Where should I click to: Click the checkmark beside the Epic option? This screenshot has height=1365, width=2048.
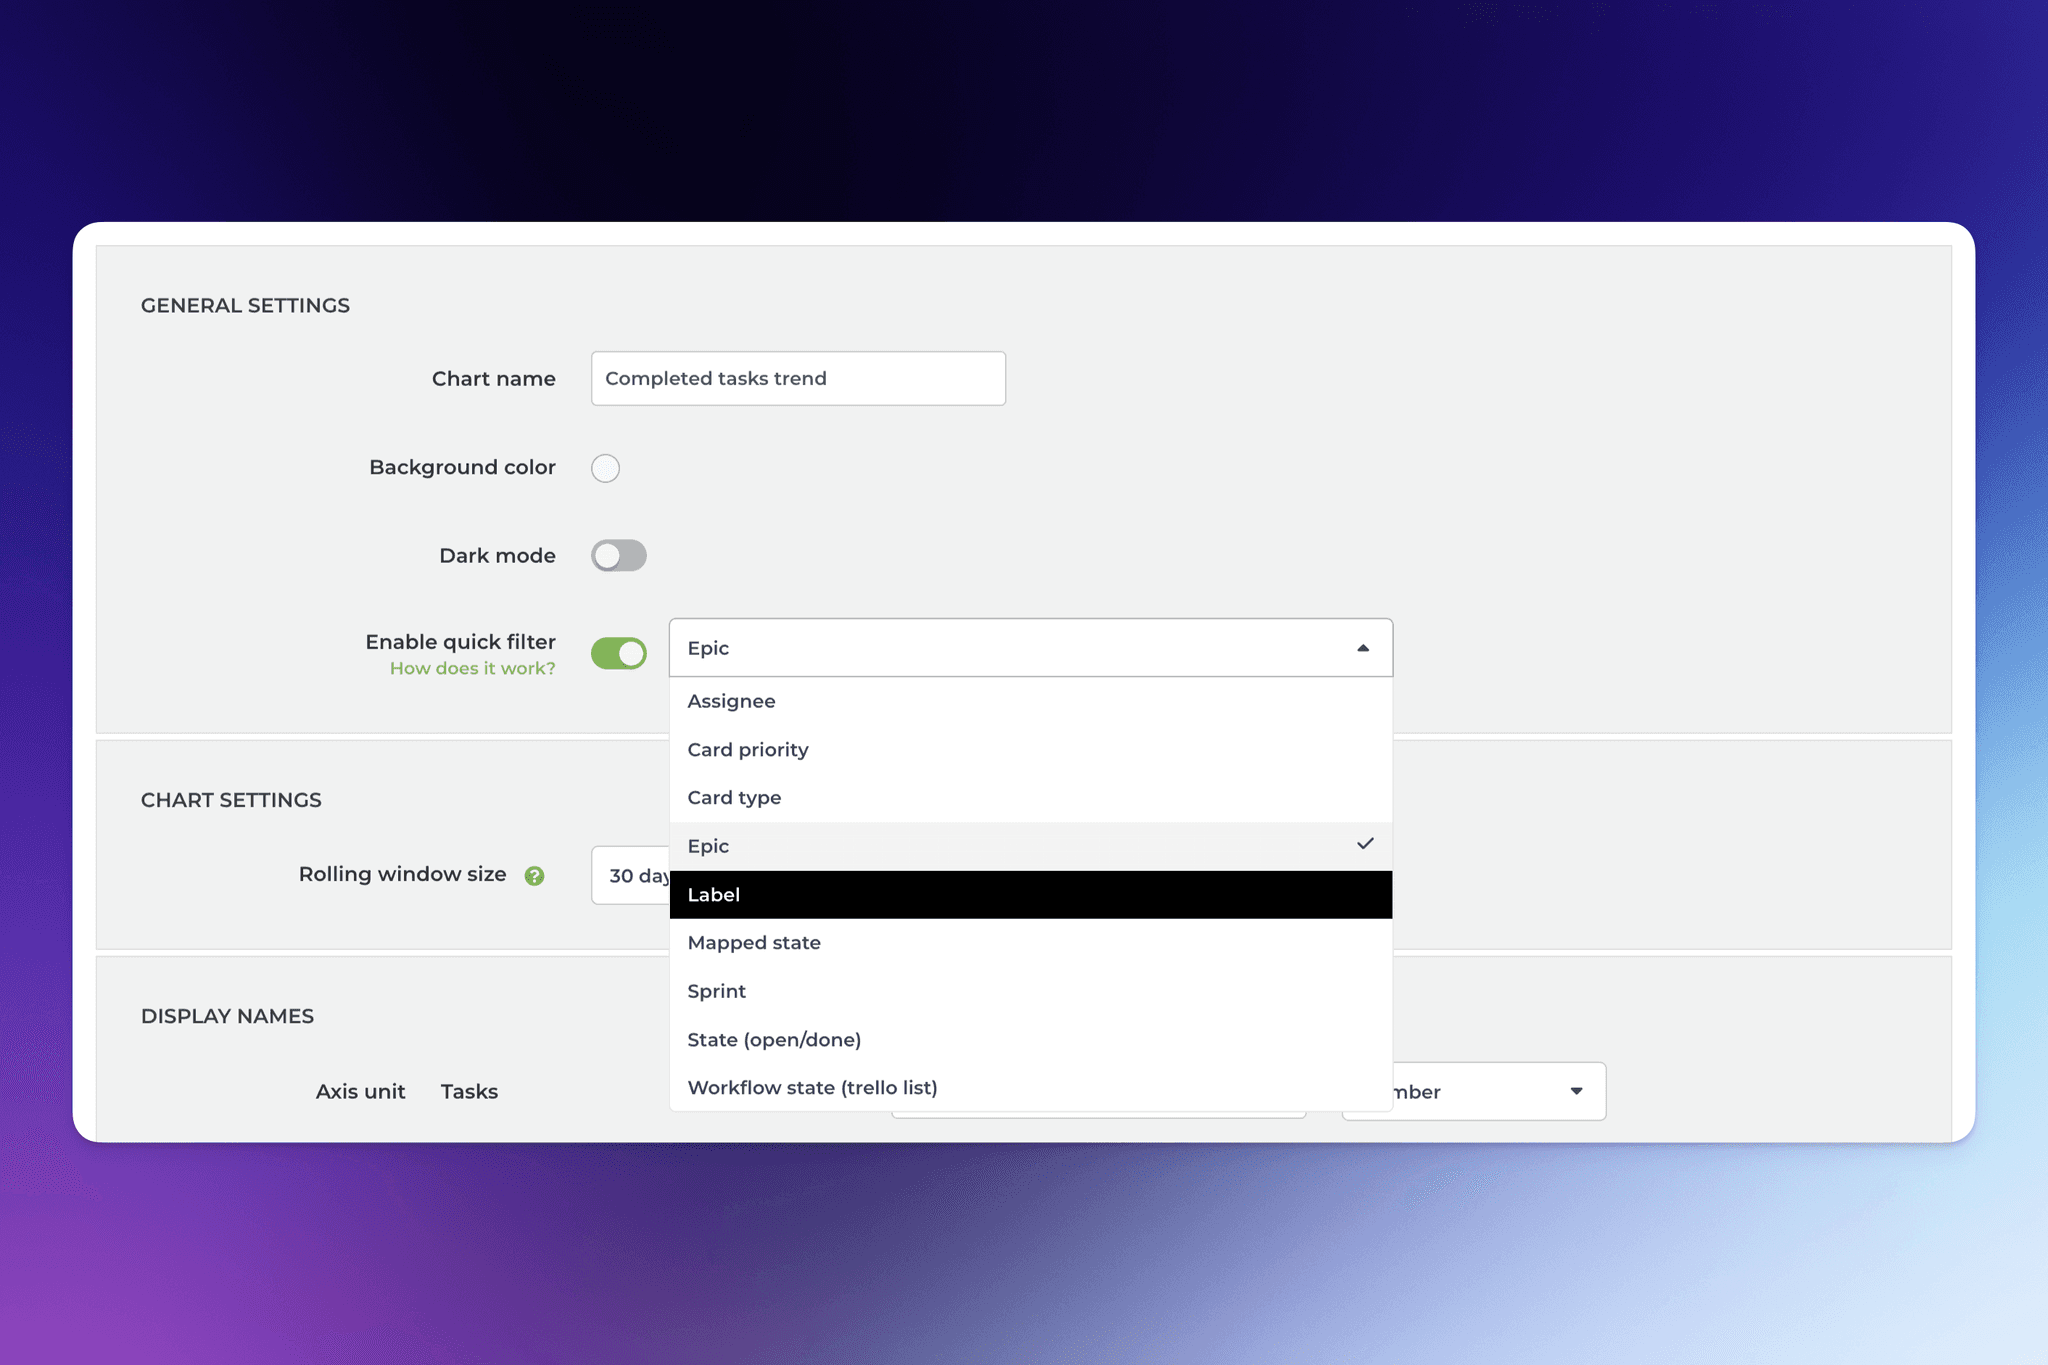click(1366, 845)
